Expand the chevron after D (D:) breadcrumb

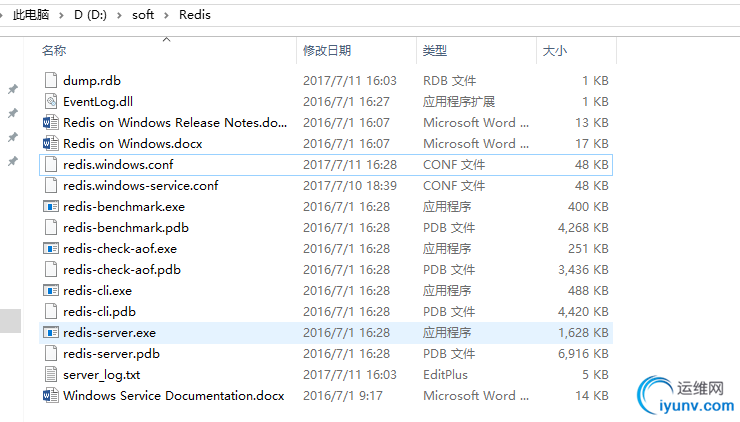pos(119,15)
